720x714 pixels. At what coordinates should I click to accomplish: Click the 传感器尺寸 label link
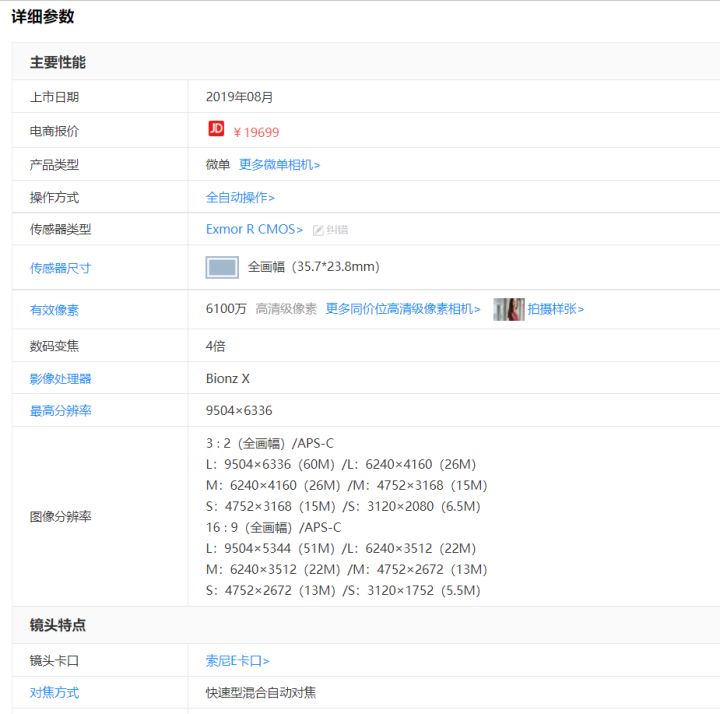coord(60,268)
